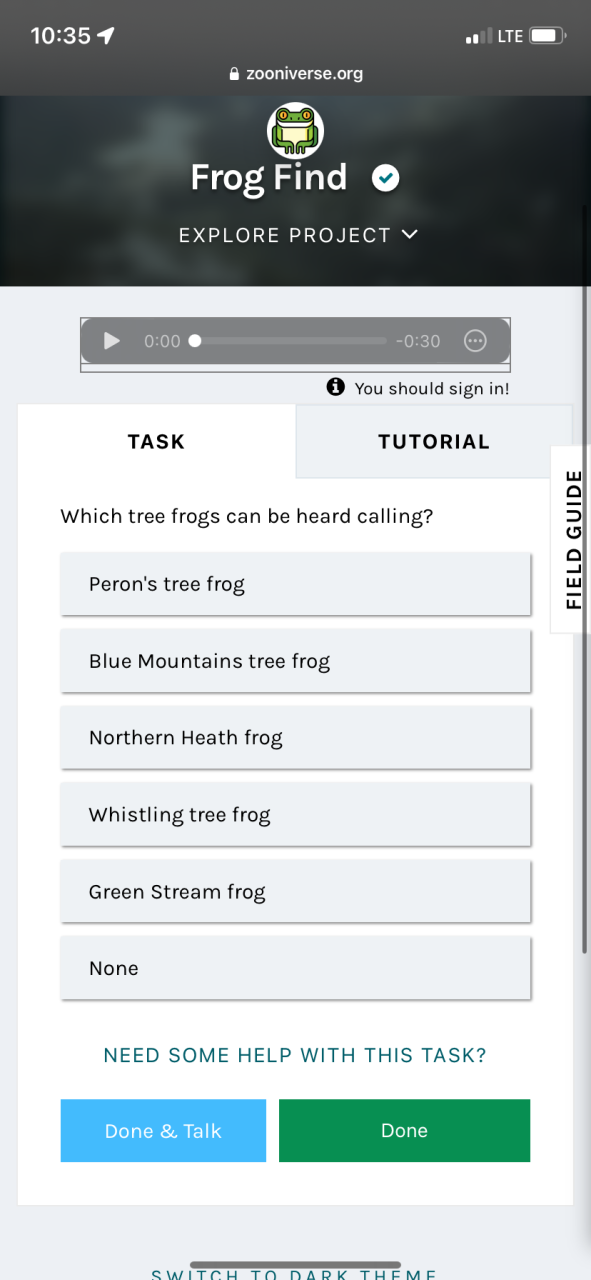Image resolution: width=591 pixels, height=1280 pixels.
Task: Click the lock icon next to zooniverse.org
Action: click(x=235, y=74)
